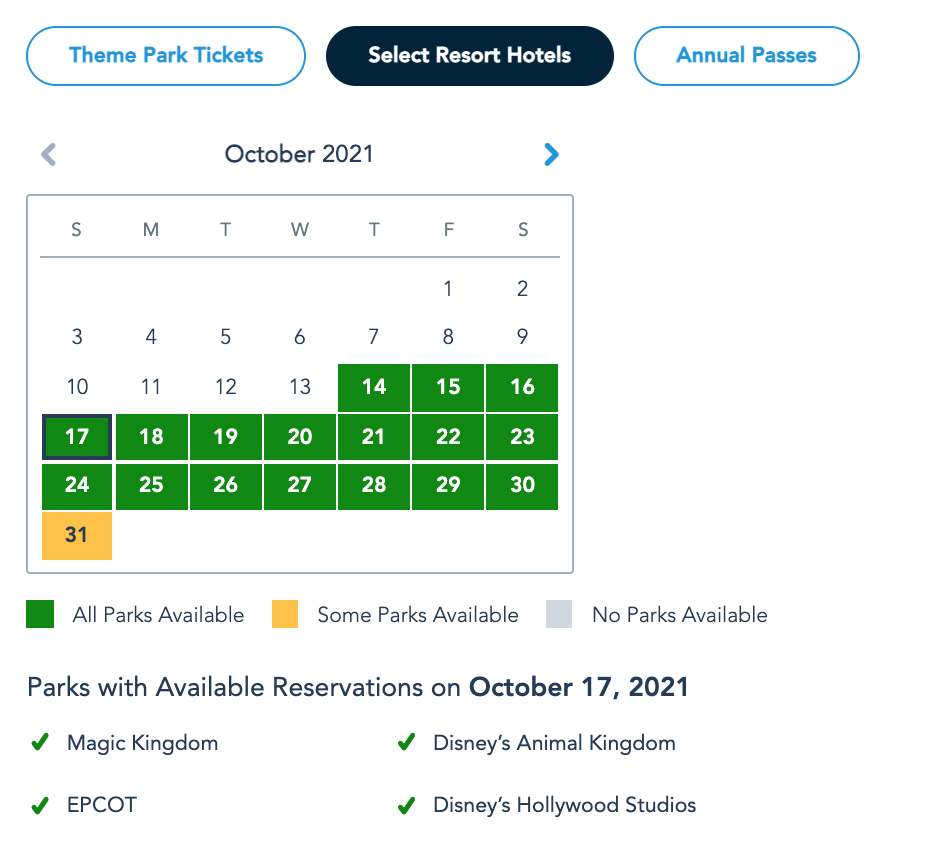
Task: Go to previous month with left chevron
Action: 49,154
